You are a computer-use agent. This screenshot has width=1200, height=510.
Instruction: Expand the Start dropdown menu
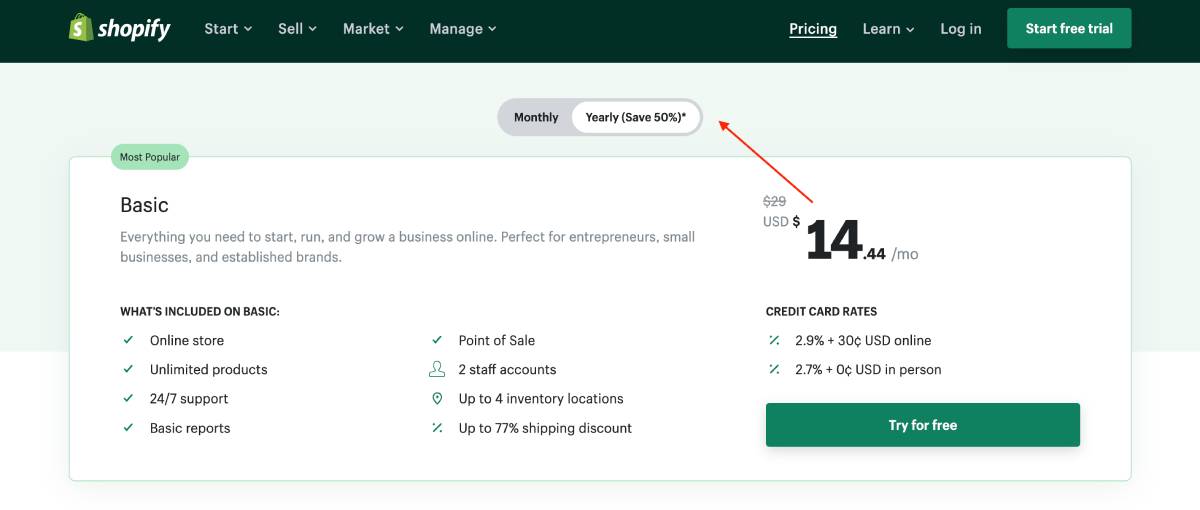coord(228,29)
